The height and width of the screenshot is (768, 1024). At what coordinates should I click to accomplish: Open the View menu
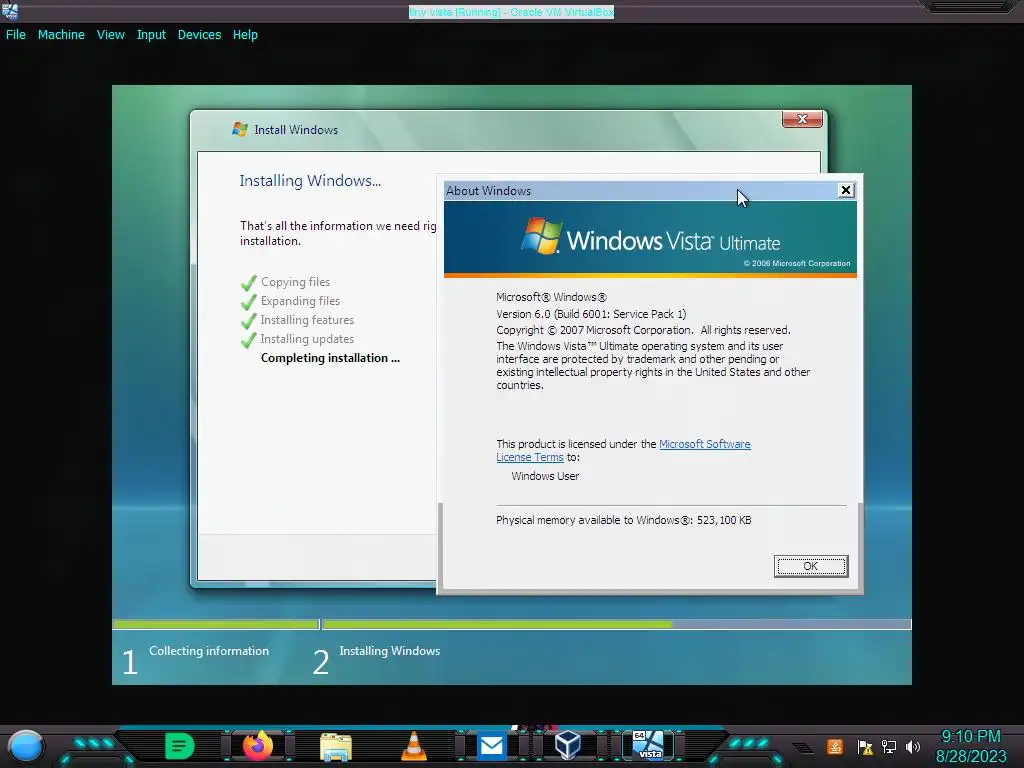(110, 35)
